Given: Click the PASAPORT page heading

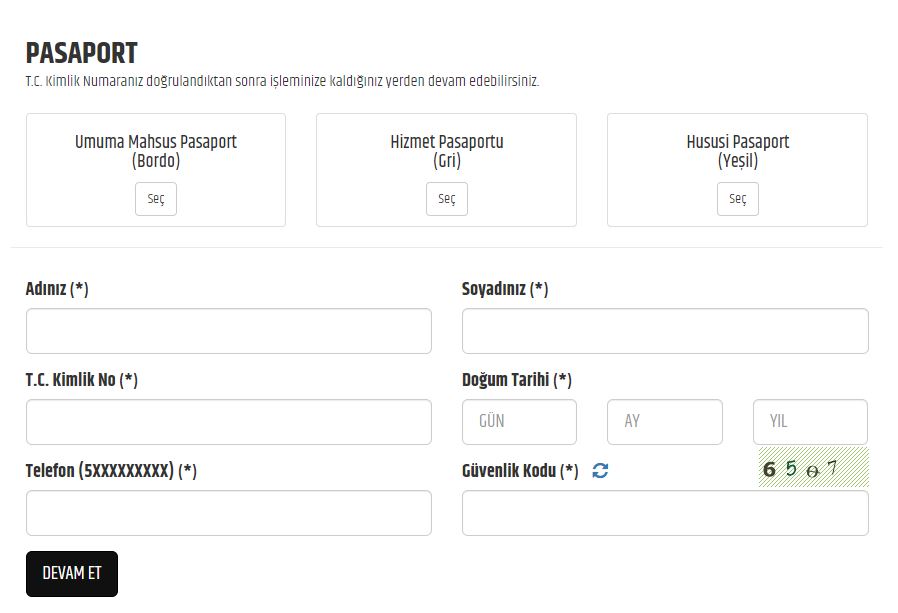Looking at the screenshot, I should pyautogui.click(x=82, y=53).
